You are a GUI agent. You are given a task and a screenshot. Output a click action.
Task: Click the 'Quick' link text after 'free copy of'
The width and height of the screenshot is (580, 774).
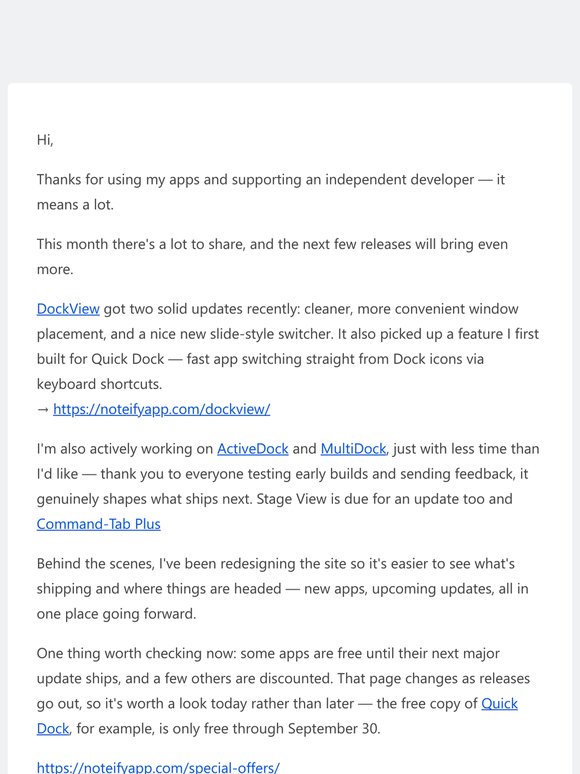500,703
